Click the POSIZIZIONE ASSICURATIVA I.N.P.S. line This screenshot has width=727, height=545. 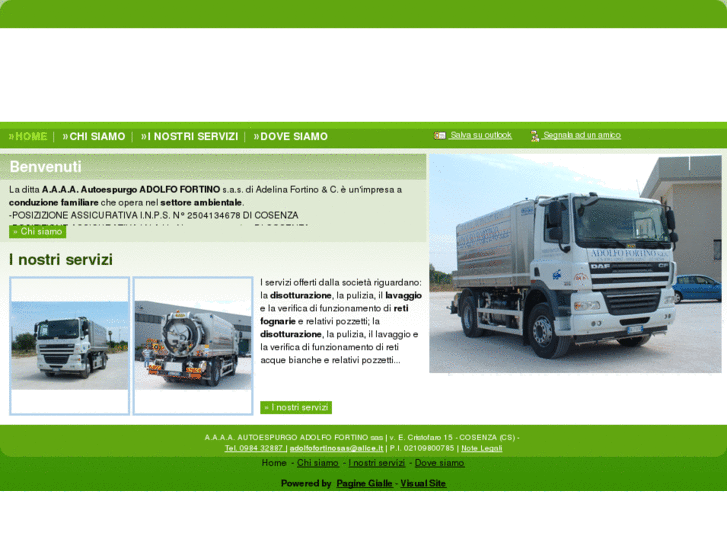(x=153, y=215)
